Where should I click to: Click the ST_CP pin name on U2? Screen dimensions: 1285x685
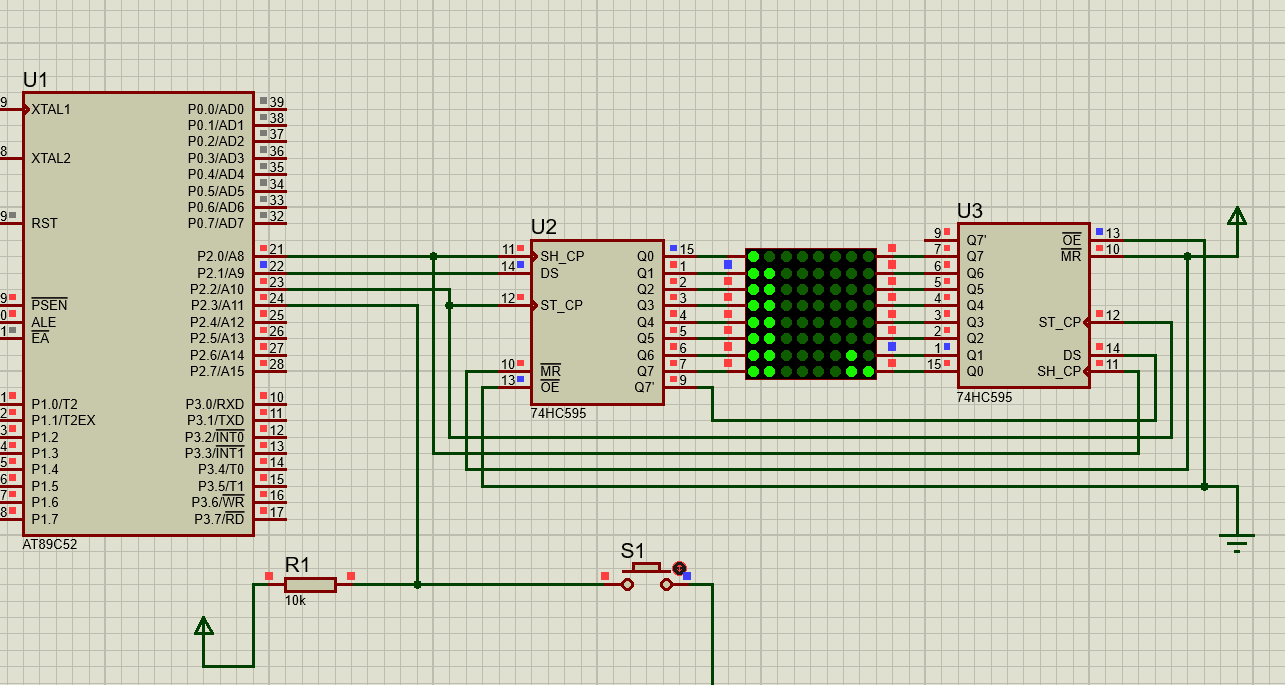[561, 305]
